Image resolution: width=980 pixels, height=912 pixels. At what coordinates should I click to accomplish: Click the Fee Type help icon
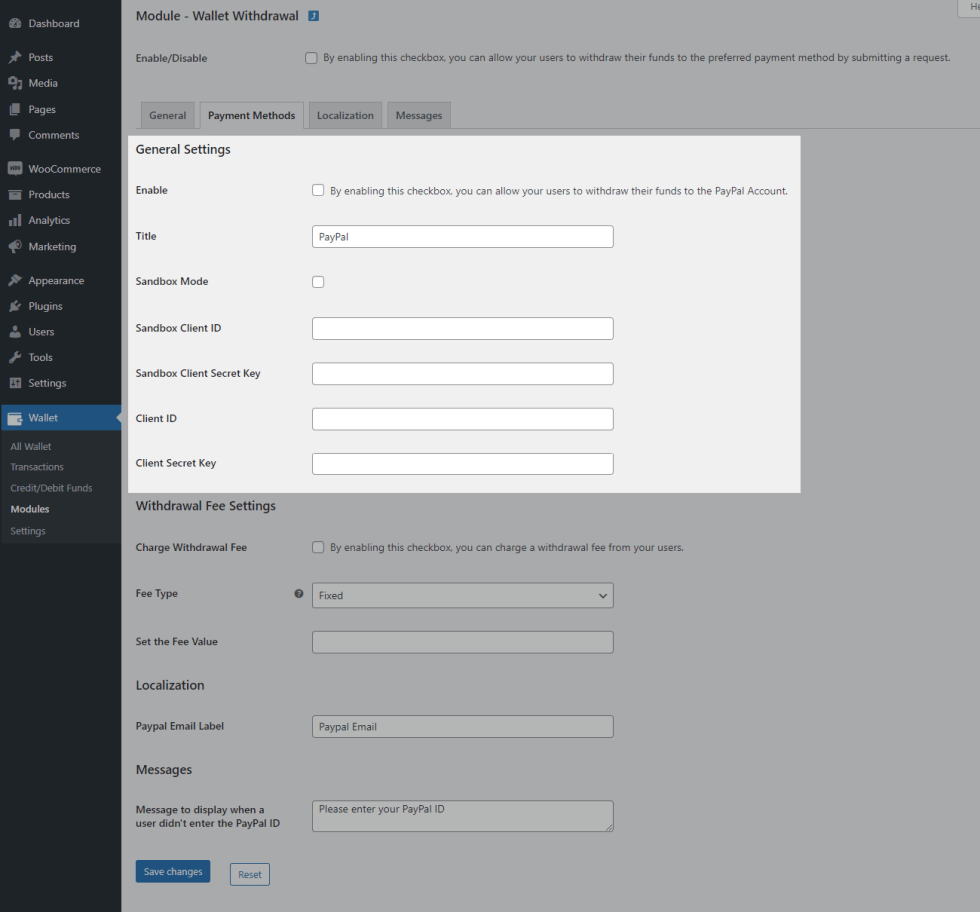pyautogui.click(x=298, y=594)
